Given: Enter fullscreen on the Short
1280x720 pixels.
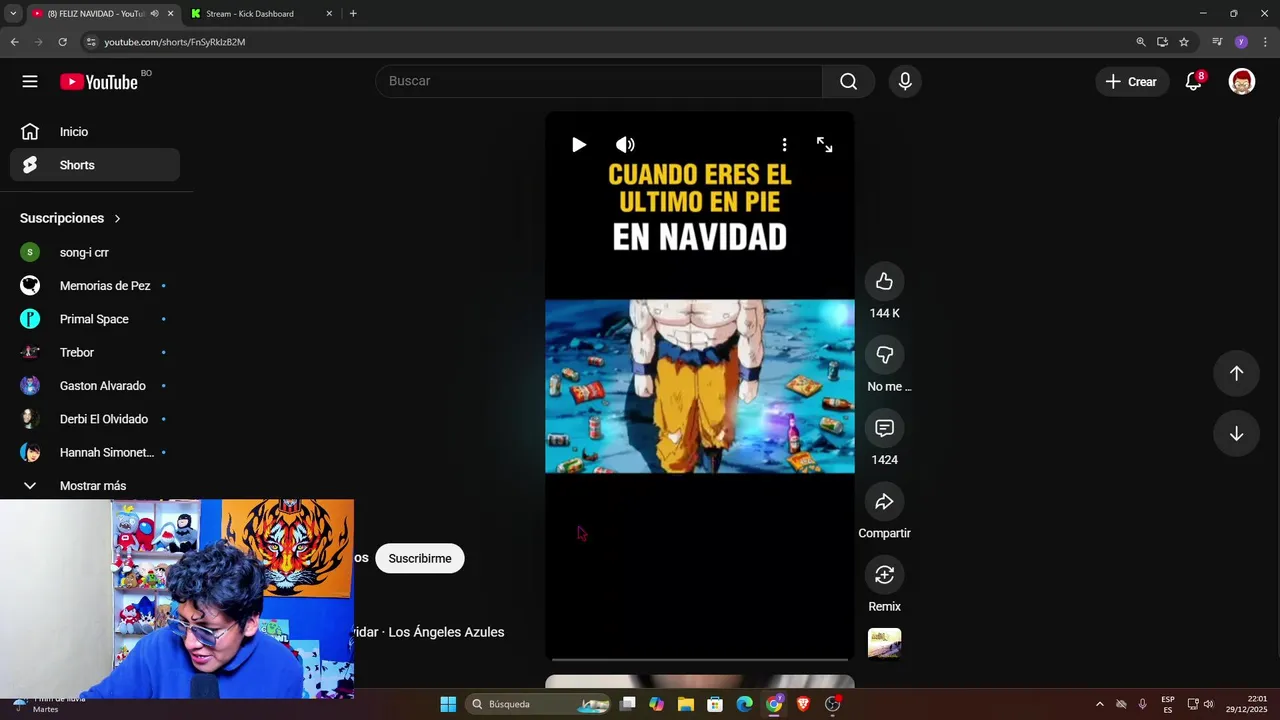Looking at the screenshot, I should coord(824,145).
